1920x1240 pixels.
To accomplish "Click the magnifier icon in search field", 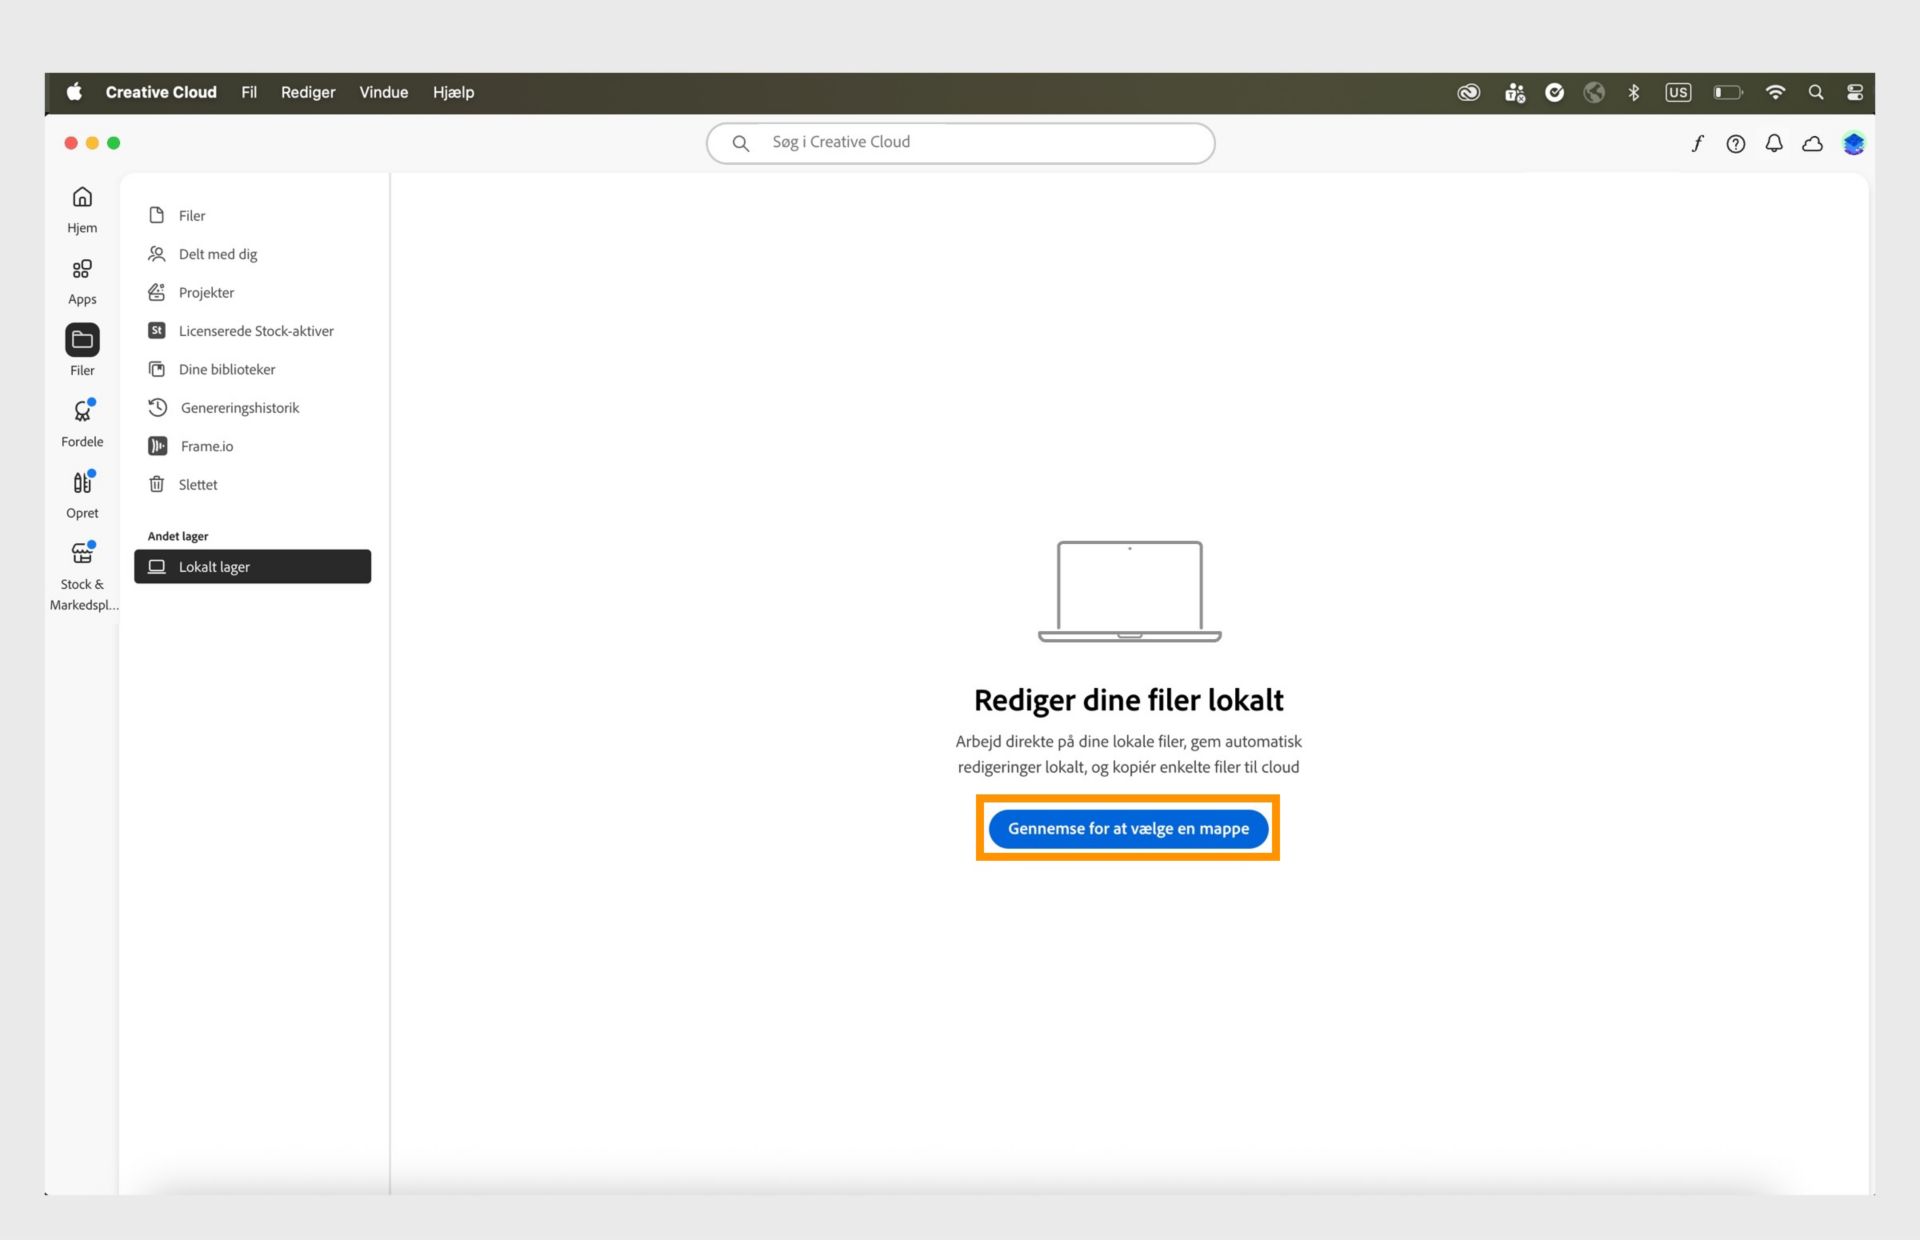I will [741, 143].
